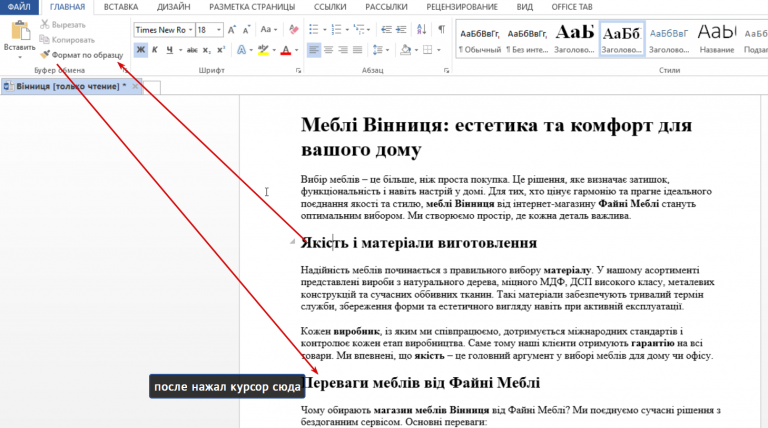Open font color dropdown arrow

(x=296, y=50)
